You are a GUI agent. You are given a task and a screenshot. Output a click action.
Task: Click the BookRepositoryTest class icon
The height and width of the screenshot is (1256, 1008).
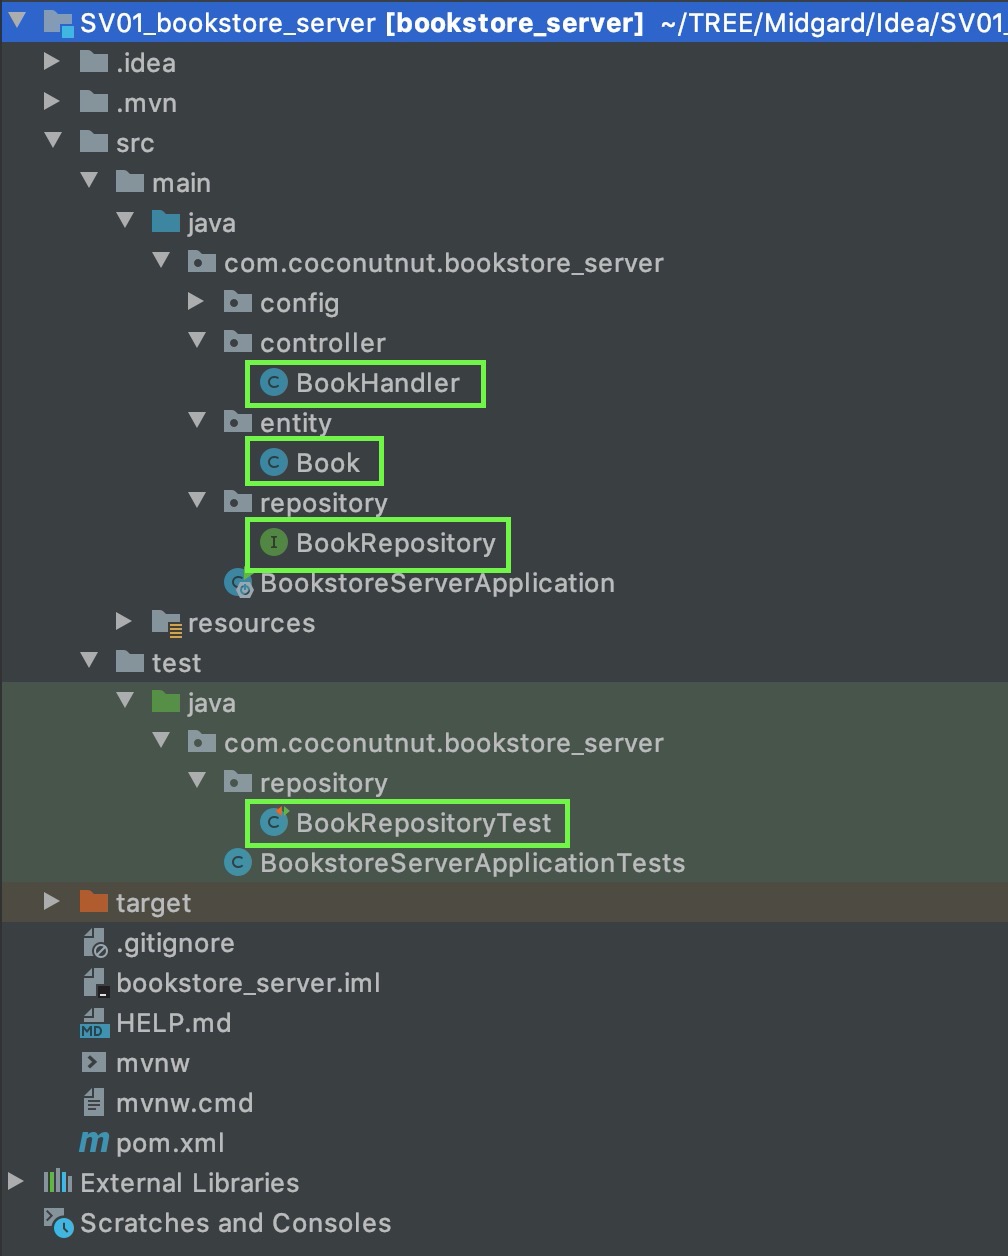(273, 823)
